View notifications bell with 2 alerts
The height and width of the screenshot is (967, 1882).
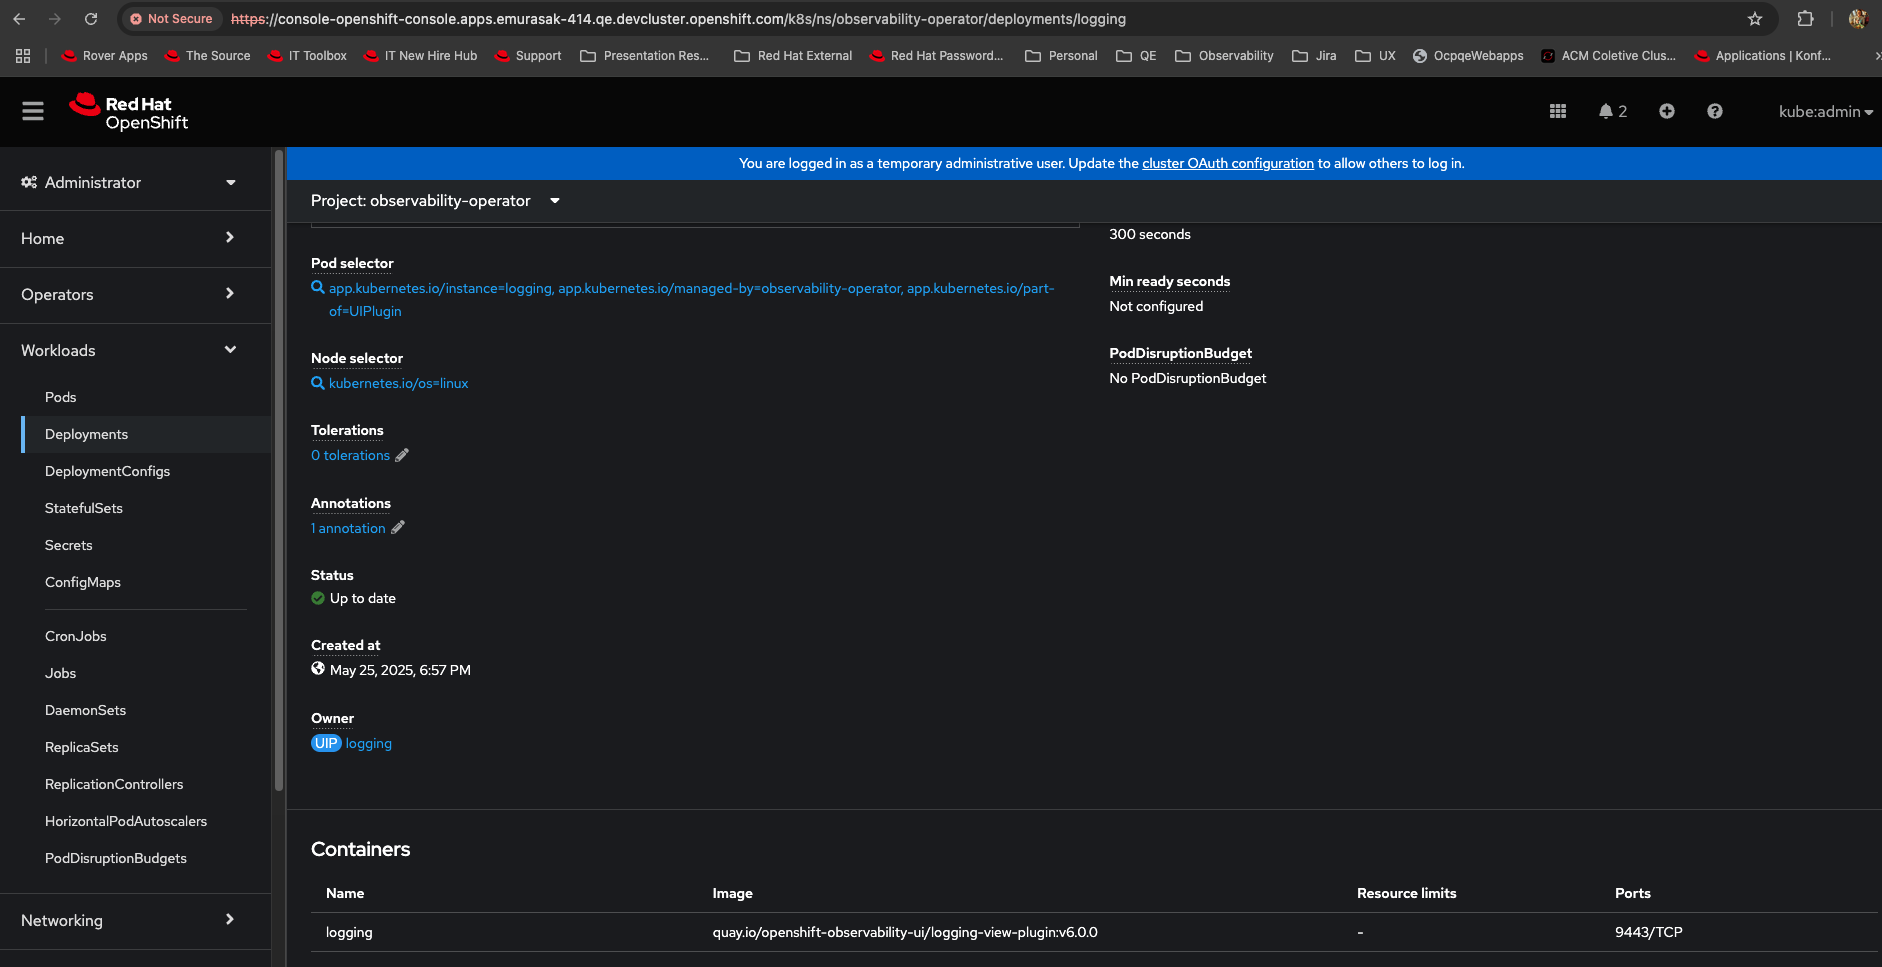(1613, 111)
